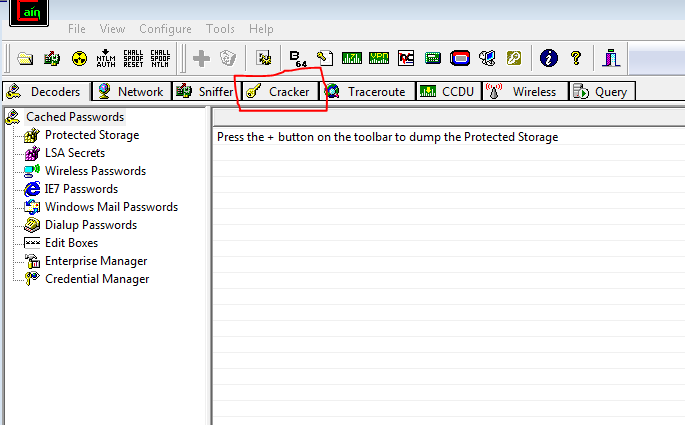Click the yellow question mark help icon
This screenshot has width=685, height=425.
pos(576,58)
